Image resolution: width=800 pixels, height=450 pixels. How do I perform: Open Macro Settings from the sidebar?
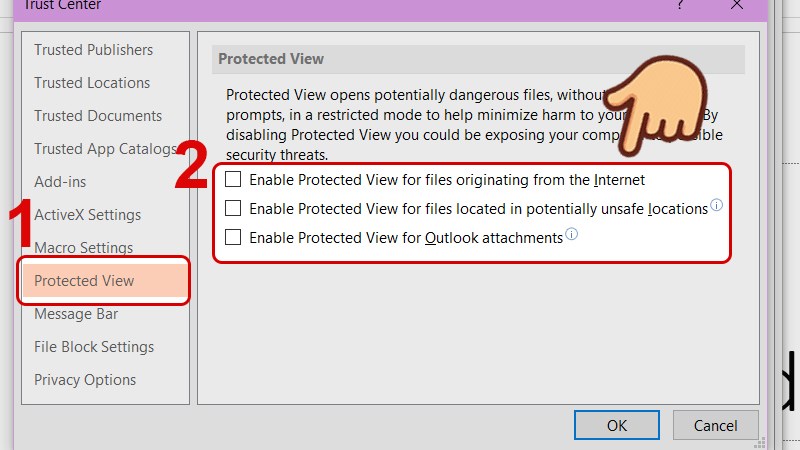click(x=84, y=248)
